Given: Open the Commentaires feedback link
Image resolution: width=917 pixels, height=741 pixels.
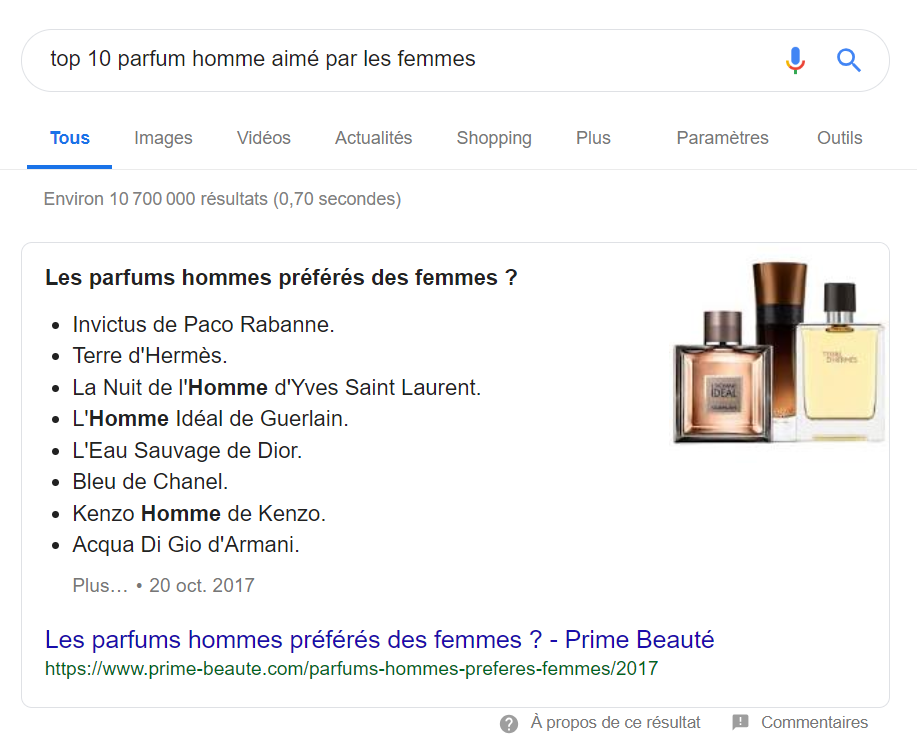Looking at the screenshot, I should (814, 723).
